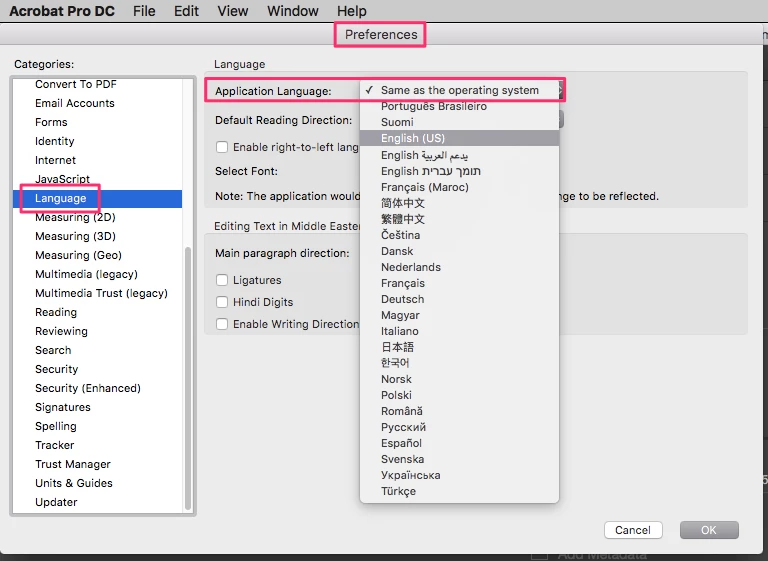Choose Same as the operating system option

point(459,90)
